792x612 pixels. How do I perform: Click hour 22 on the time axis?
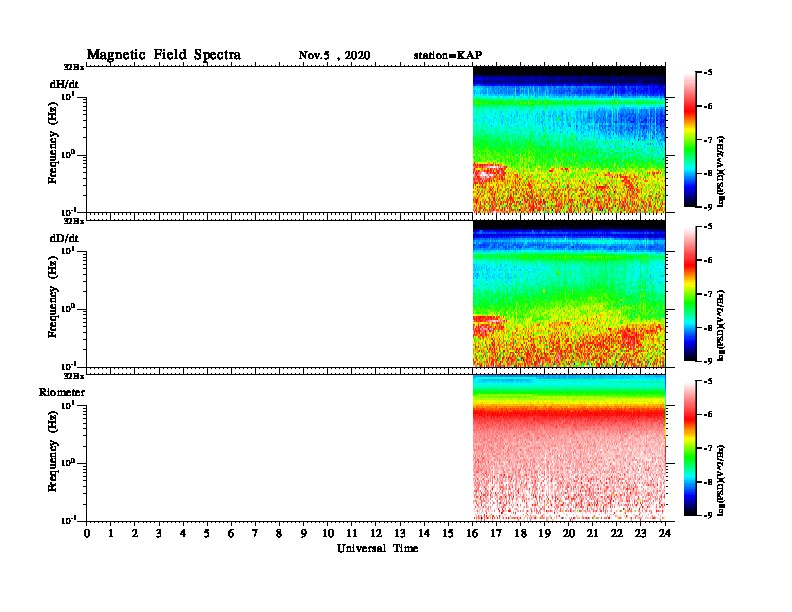617,534
